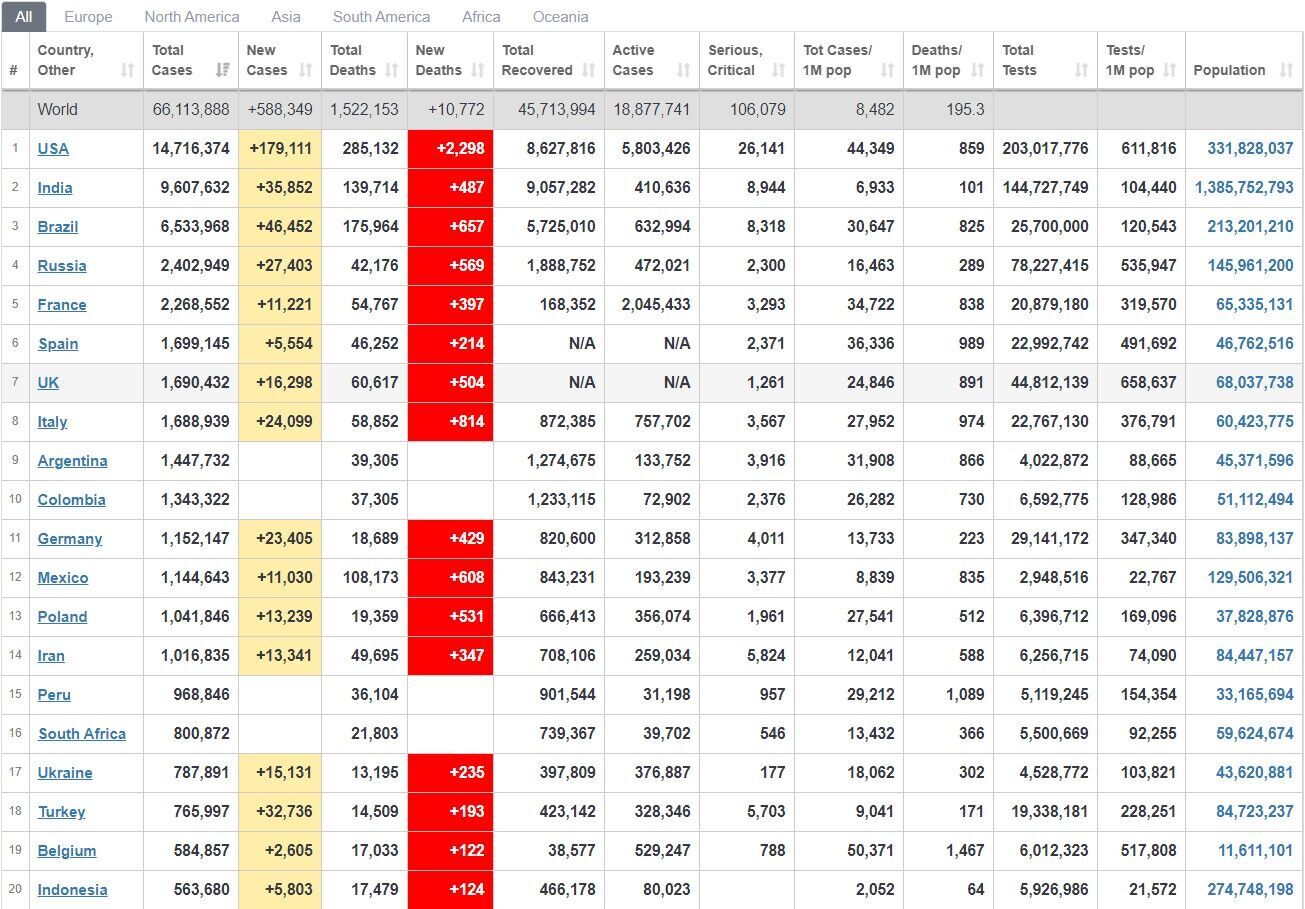Image resolution: width=1305 pixels, height=909 pixels.
Task: Open the Poland country link
Action: click(62, 617)
